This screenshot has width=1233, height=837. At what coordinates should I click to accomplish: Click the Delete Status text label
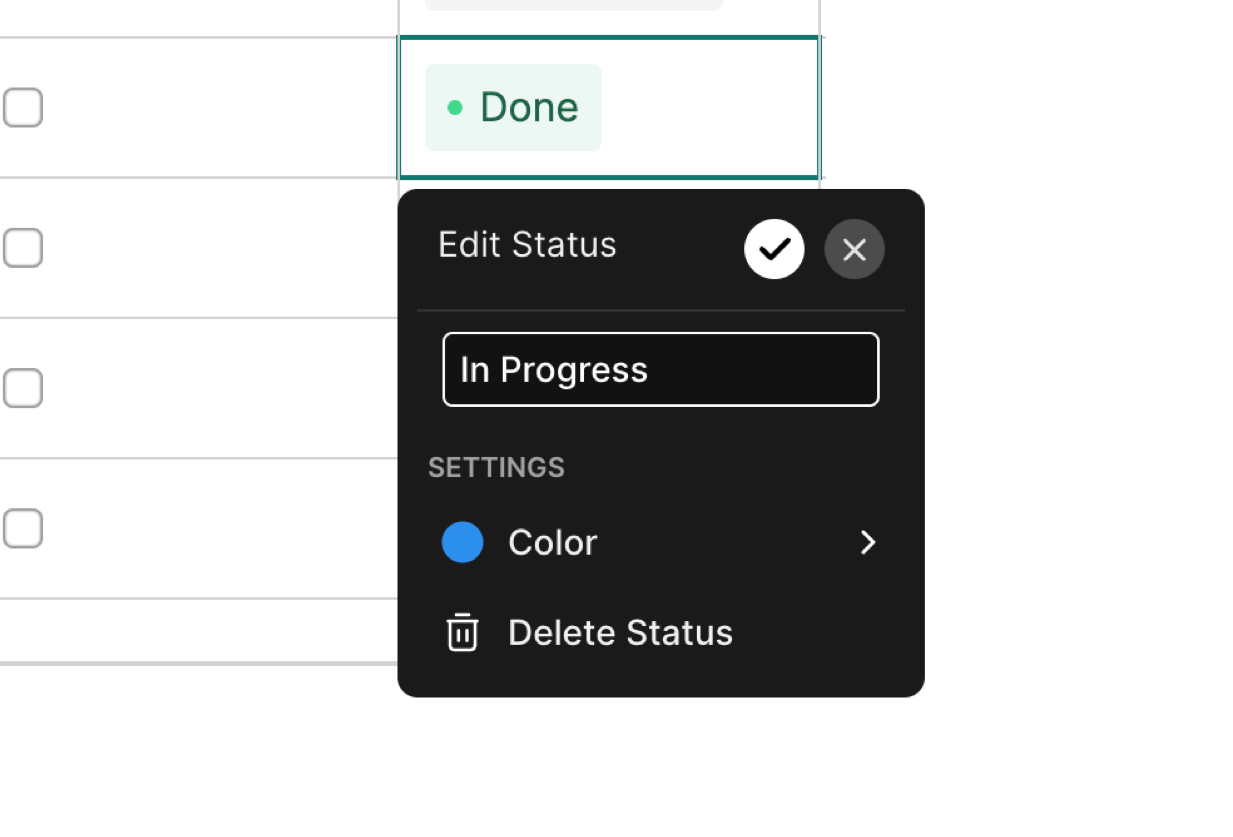[x=620, y=633]
